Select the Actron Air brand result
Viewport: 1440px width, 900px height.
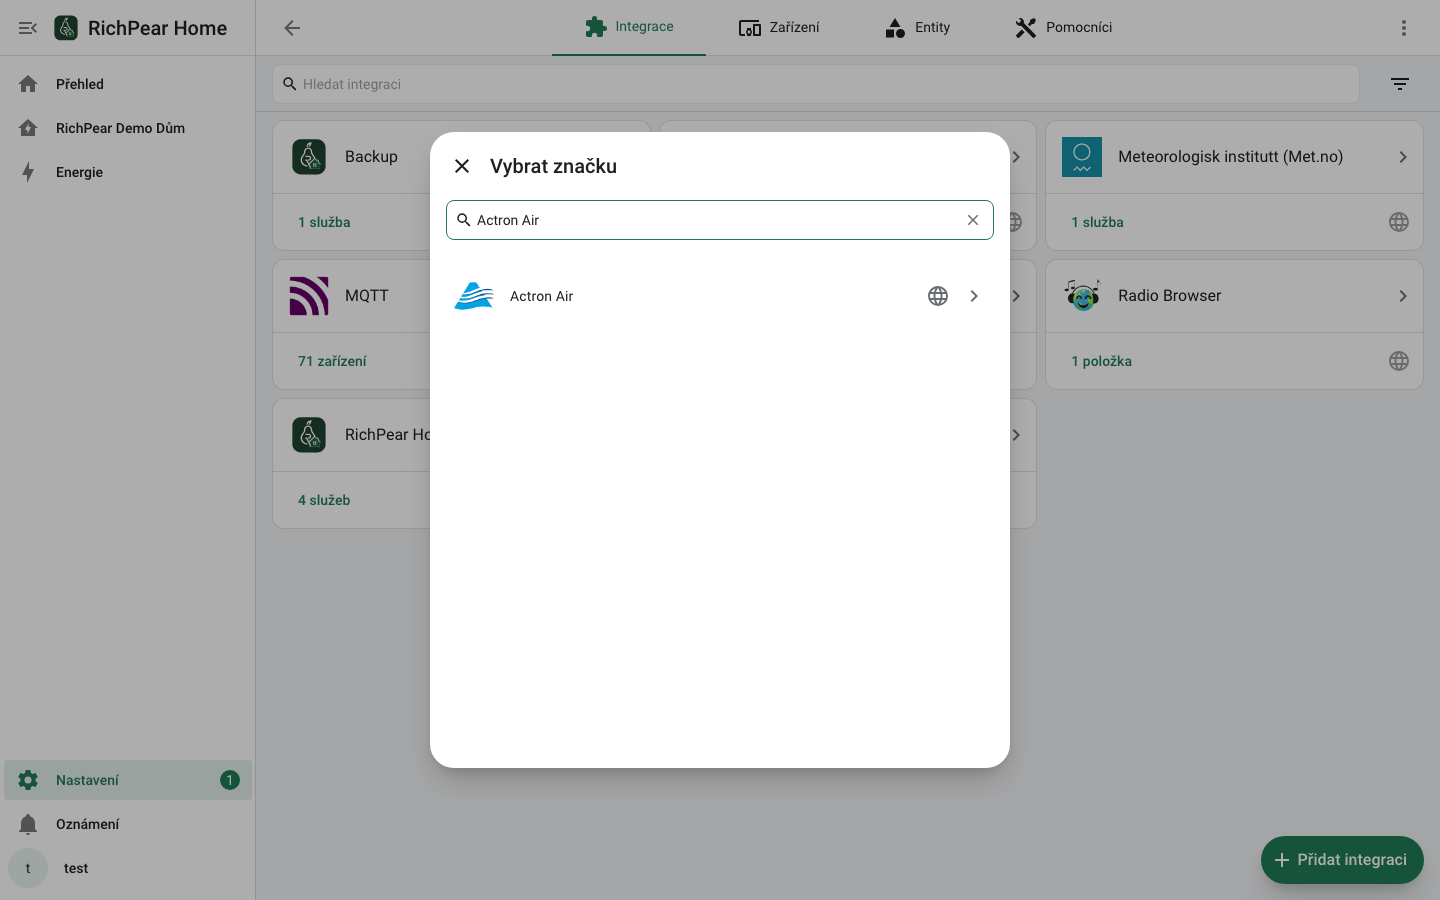point(719,296)
